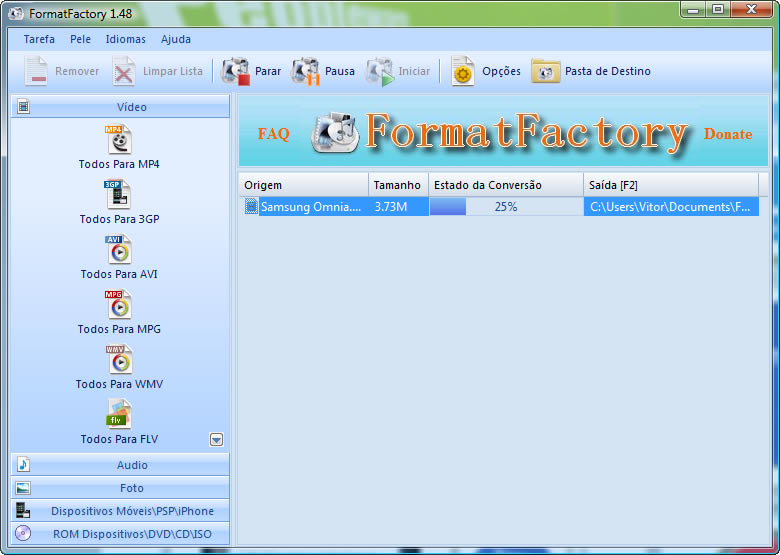Open the Idiomas menu
This screenshot has height=555, width=780.
pos(126,39)
